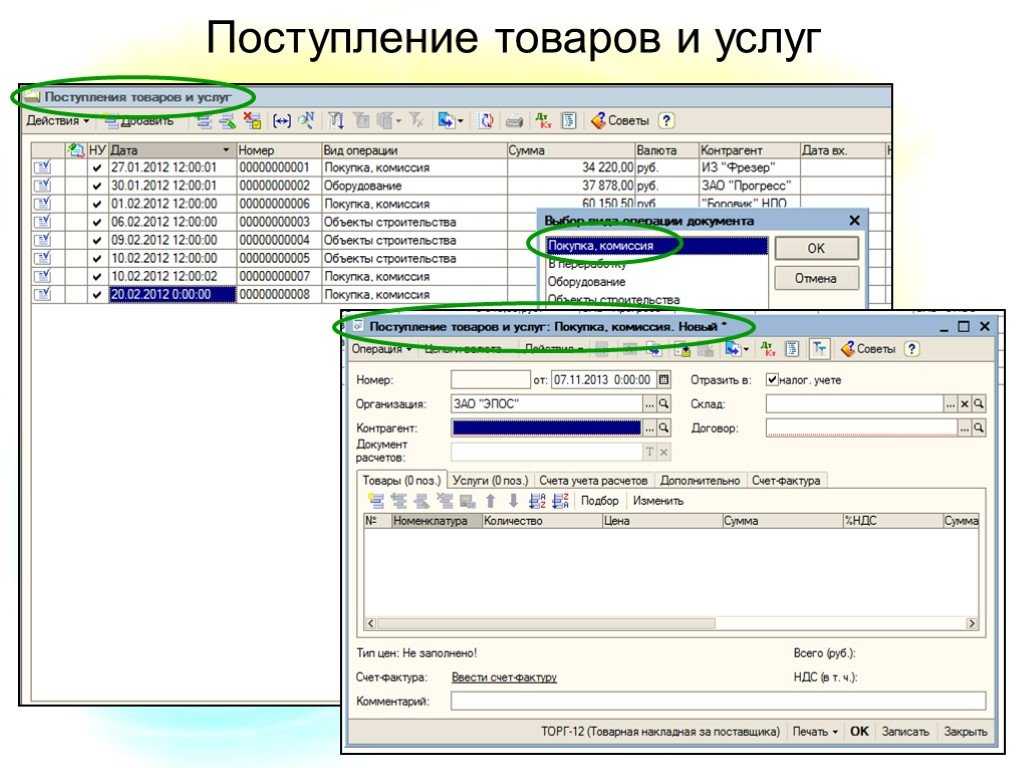This screenshot has width=1024, height=768.
Task: Click Советы in the document form toolbar
Action: click(868, 349)
